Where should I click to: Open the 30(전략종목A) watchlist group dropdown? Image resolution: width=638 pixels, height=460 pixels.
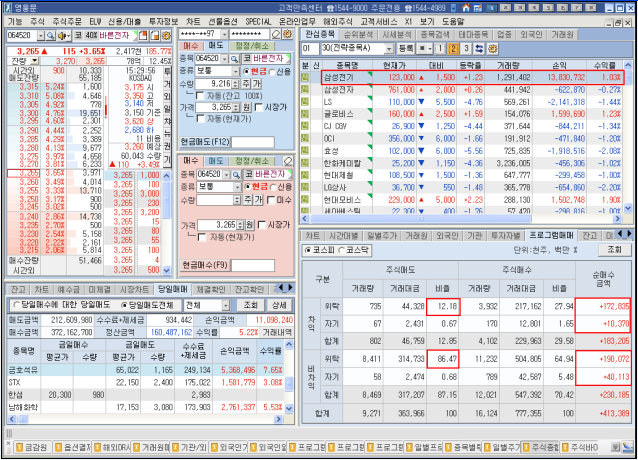coord(389,49)
